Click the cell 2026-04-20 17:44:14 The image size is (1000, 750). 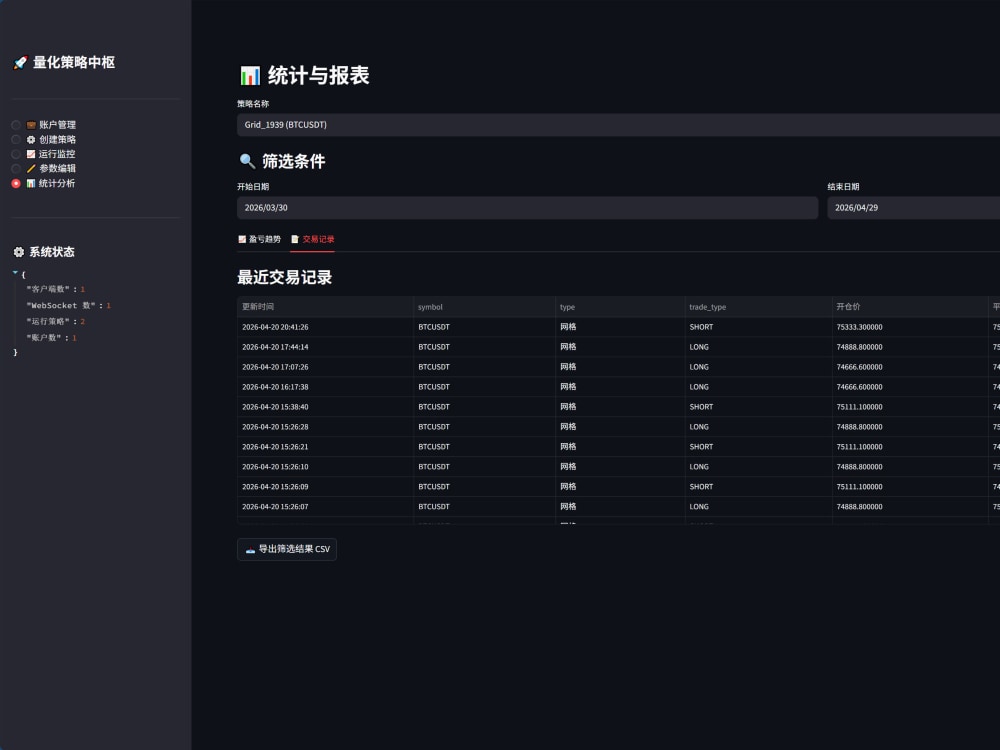325,347
